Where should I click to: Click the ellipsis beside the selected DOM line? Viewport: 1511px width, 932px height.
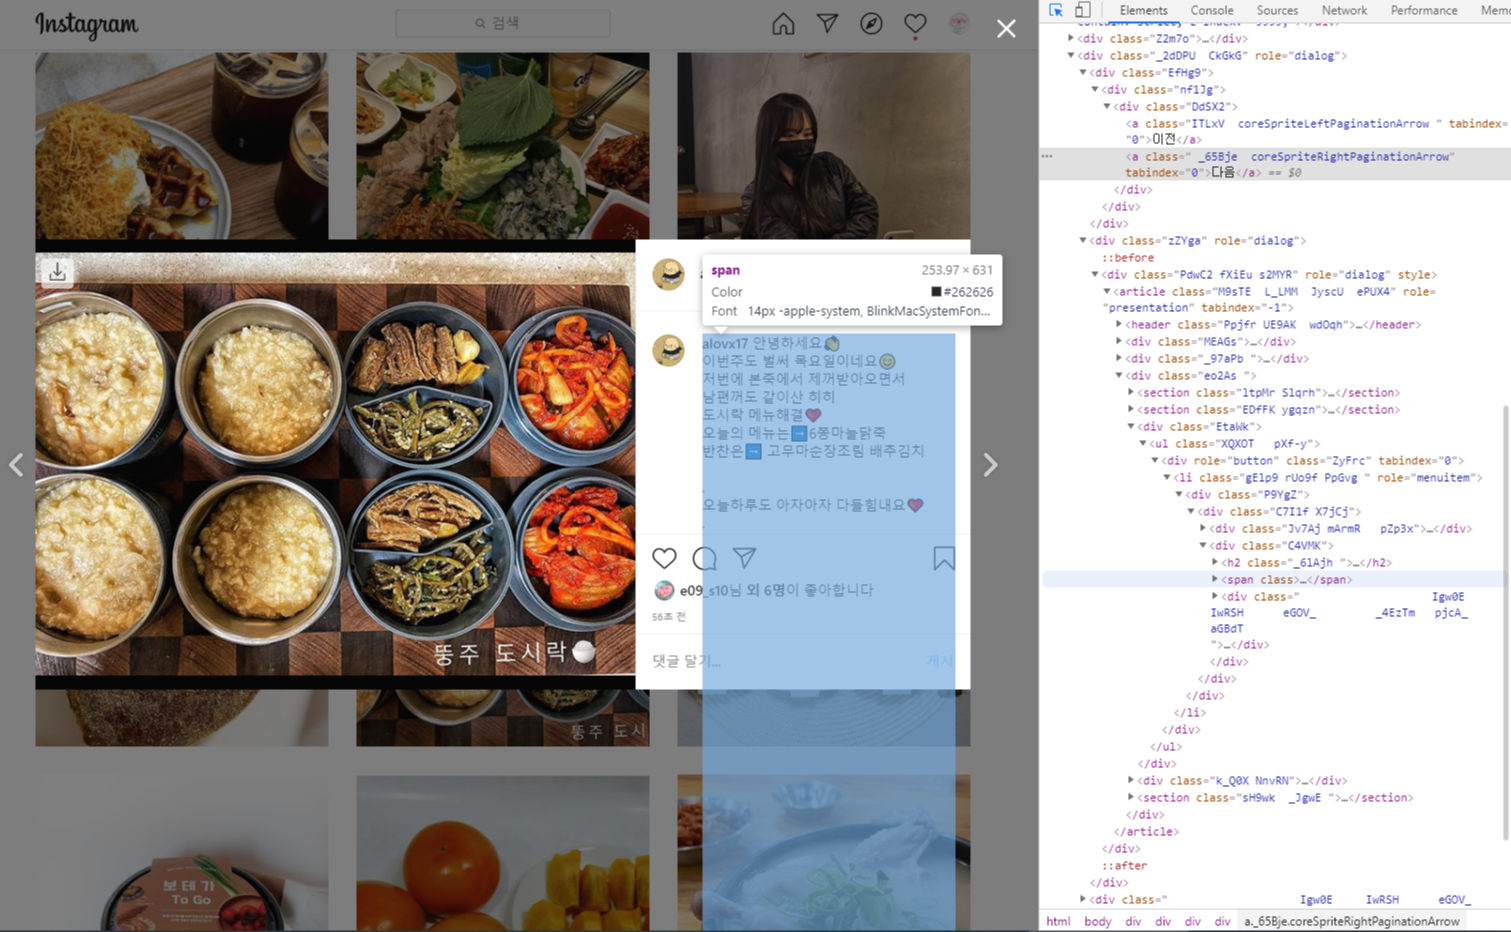1047,156
